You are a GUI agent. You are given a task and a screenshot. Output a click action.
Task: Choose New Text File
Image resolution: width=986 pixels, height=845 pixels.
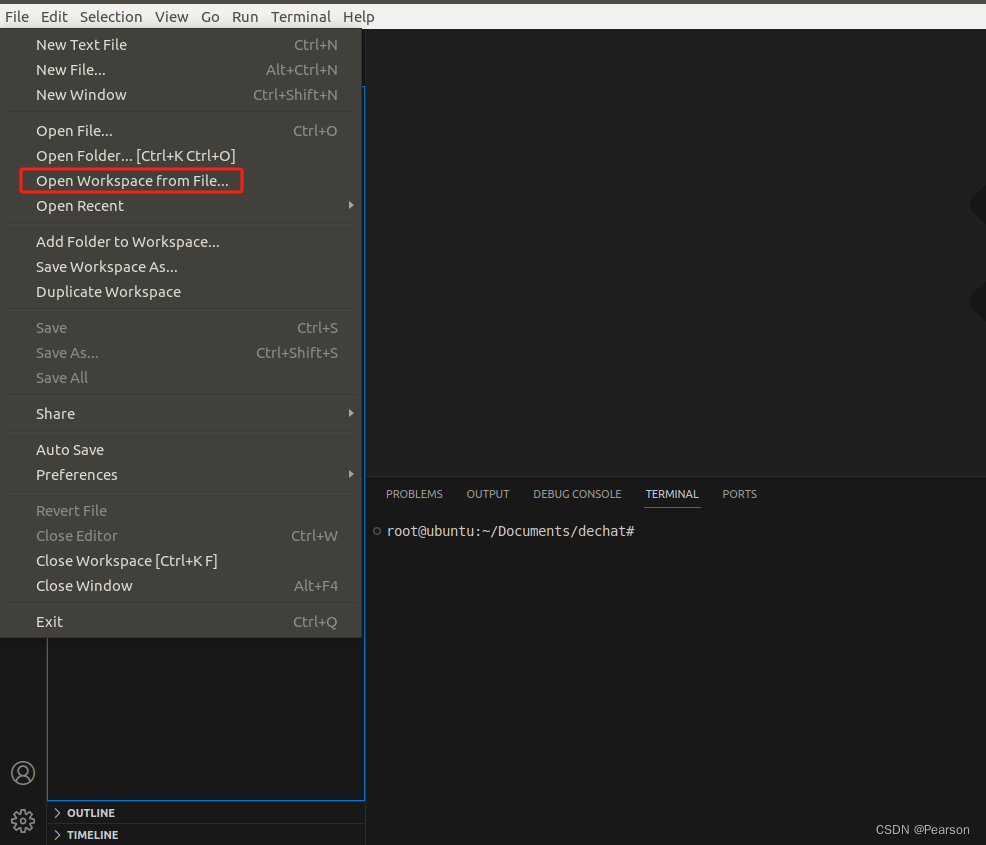[81, 44]
